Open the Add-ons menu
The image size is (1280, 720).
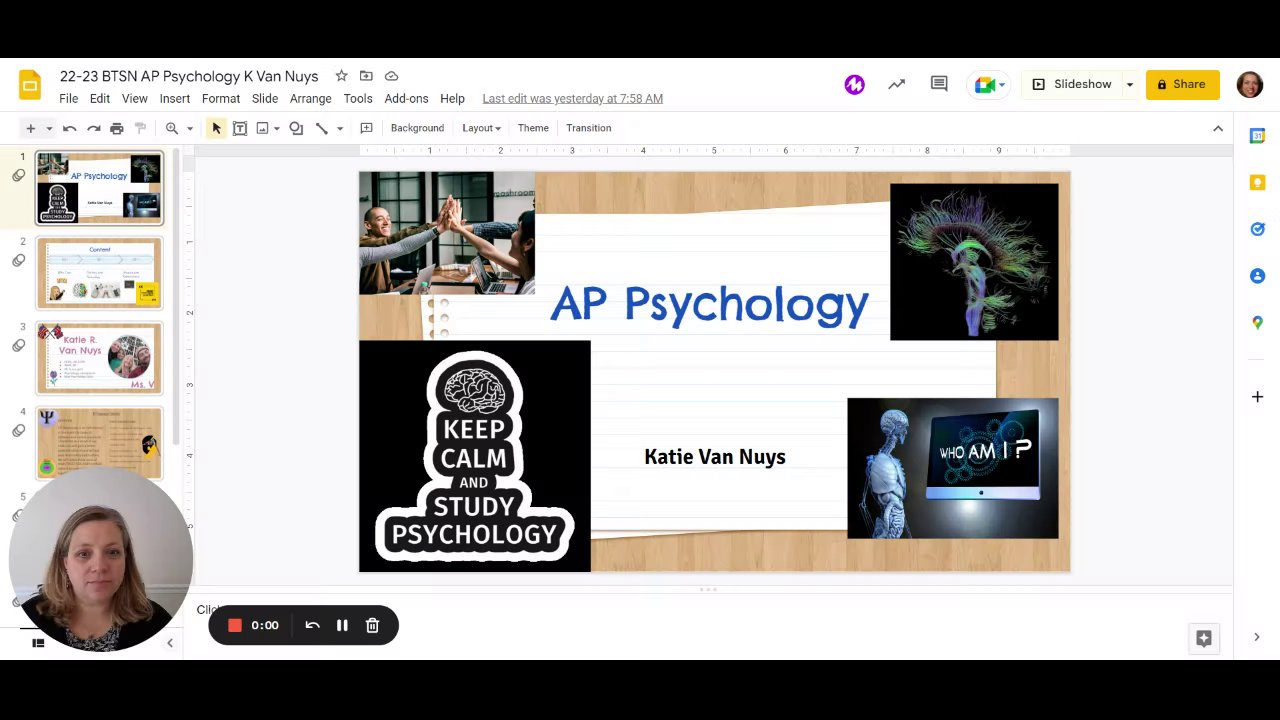tap(406, 99)
